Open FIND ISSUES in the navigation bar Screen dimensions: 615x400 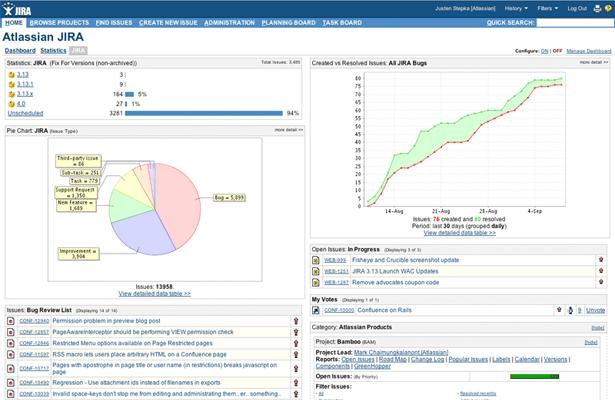(114, 23)
